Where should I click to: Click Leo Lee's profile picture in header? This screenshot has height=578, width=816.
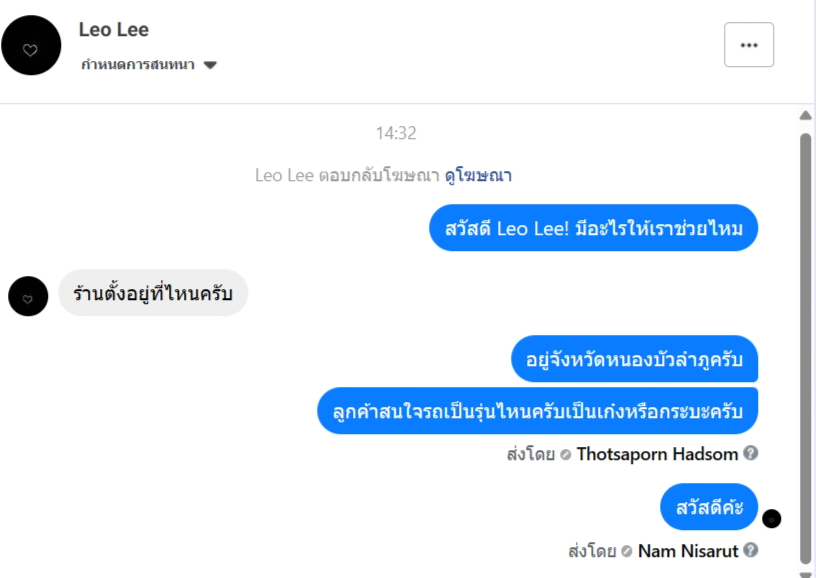click(x=31, y=46)
